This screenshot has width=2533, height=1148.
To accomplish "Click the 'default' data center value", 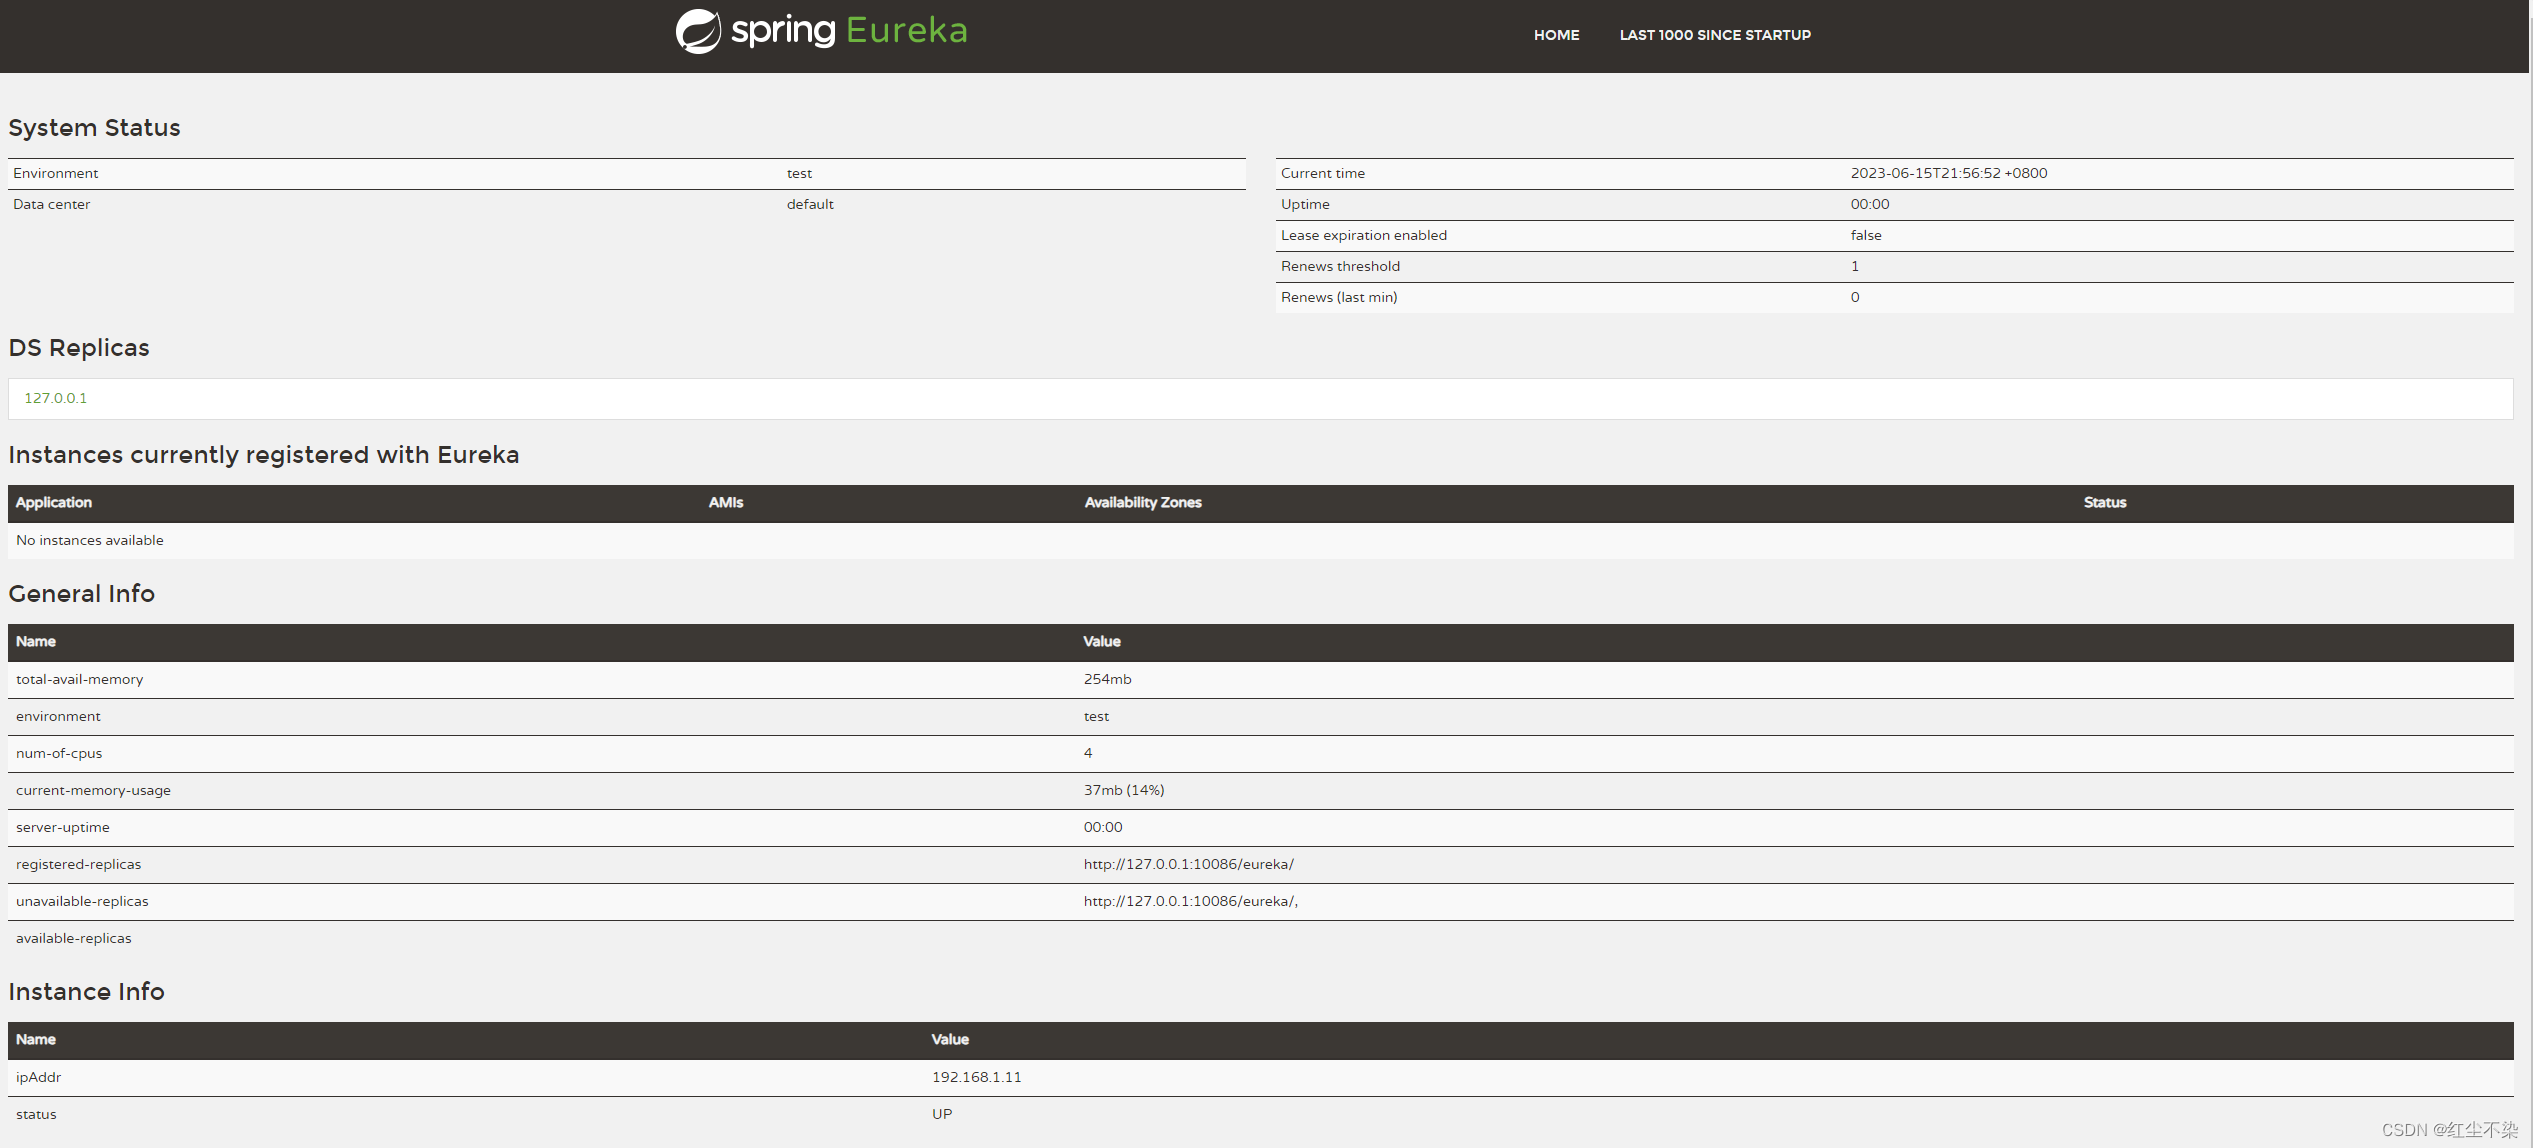I will pyautogui.click(x=810, y=204).
